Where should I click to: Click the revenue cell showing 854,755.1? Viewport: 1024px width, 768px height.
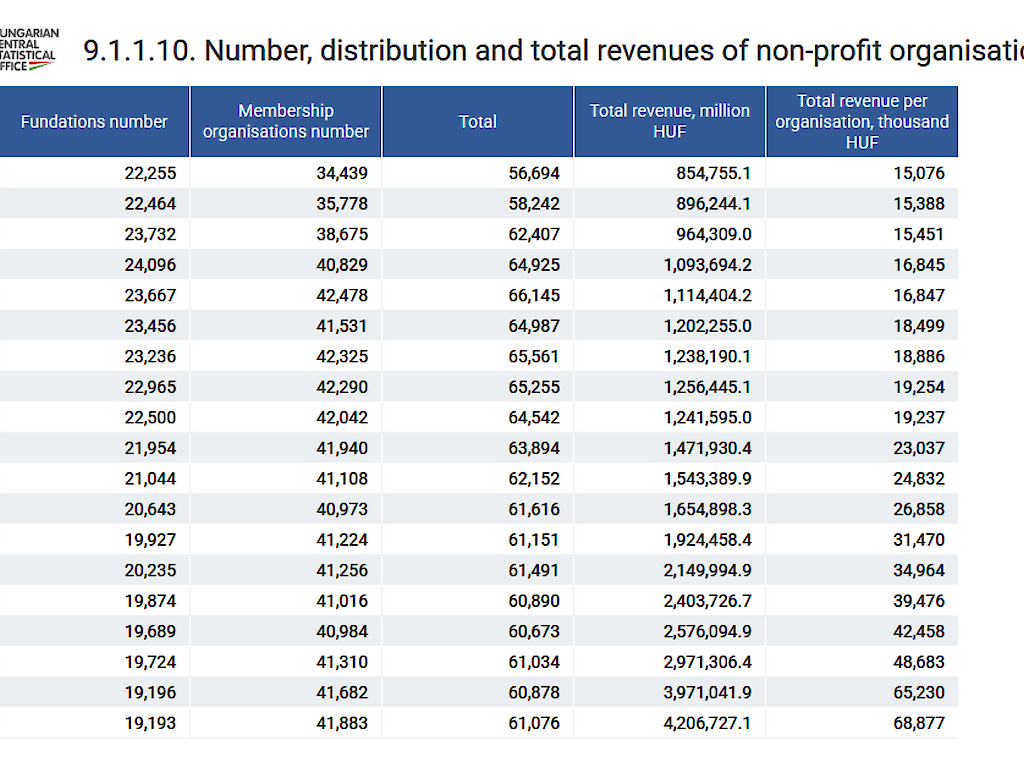(x=714, y=173)
